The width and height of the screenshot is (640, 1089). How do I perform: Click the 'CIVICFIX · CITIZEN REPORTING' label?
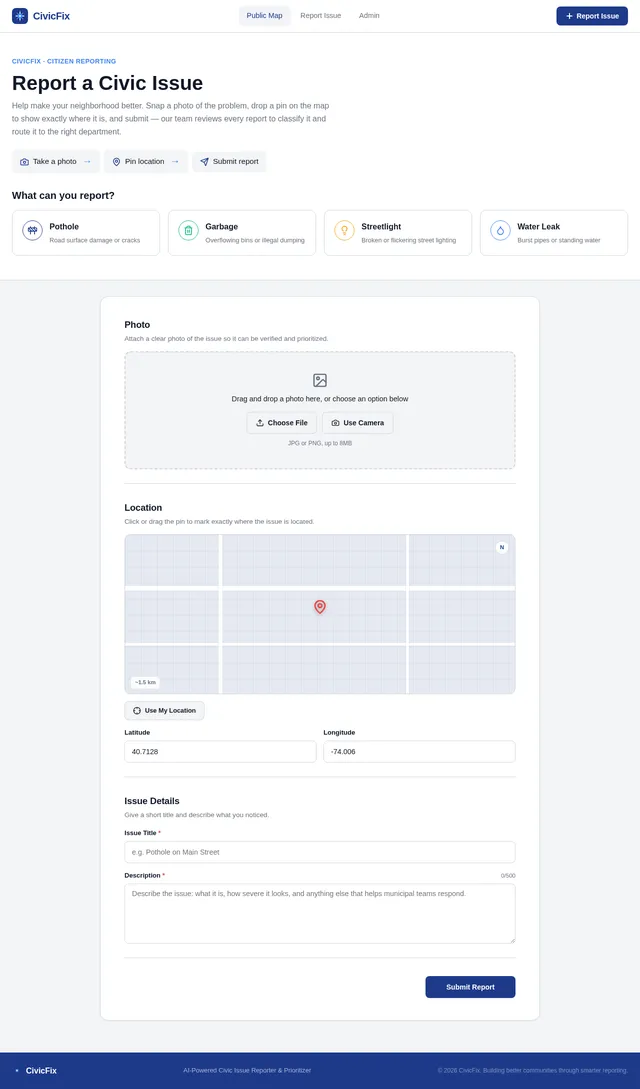coord(64,61)
